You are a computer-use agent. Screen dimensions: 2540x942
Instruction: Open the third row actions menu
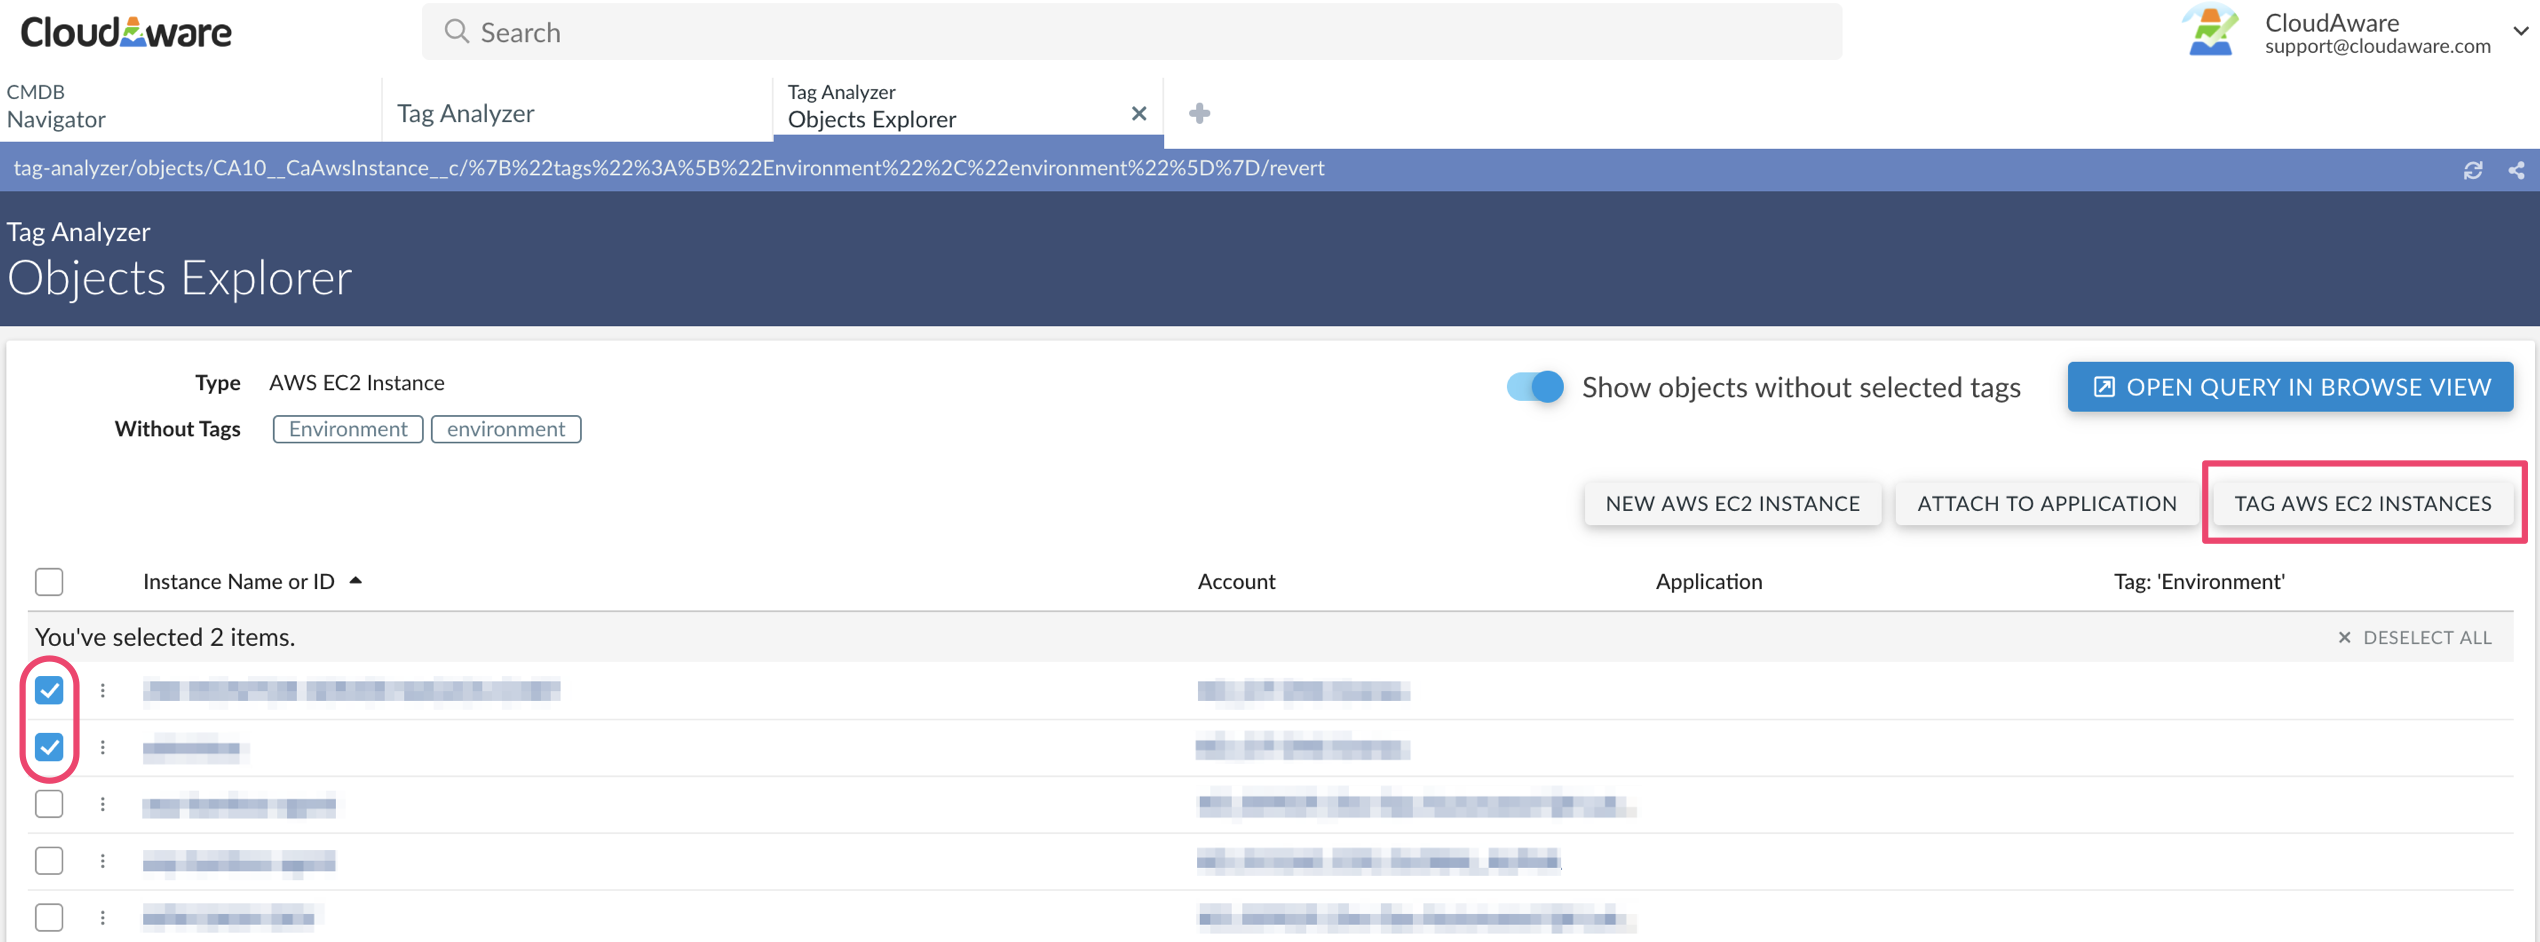click(103, 804)
